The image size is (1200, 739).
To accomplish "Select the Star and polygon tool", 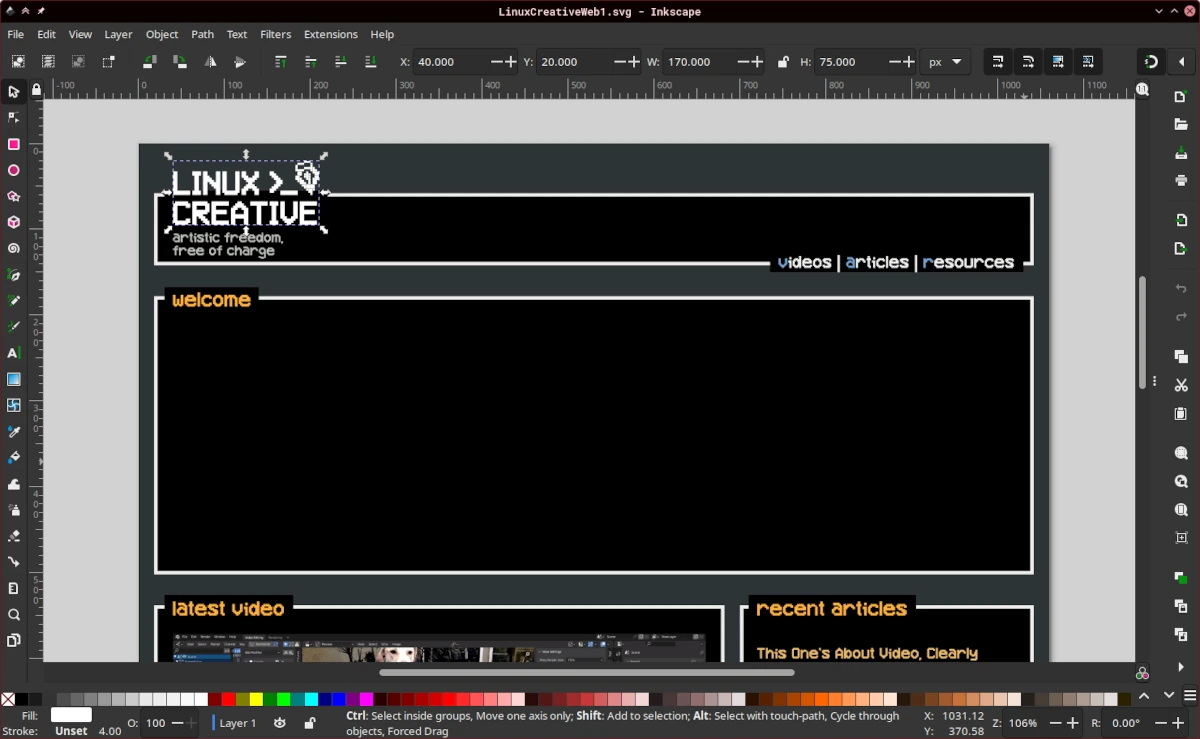I will click(x=14, y=196).
